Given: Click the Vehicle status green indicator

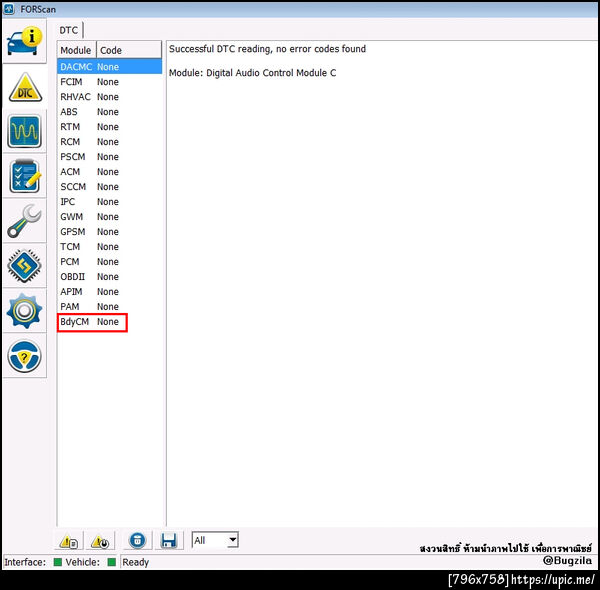Looking at the screenshot, I should pyautogui.click(x=112, y=562).
